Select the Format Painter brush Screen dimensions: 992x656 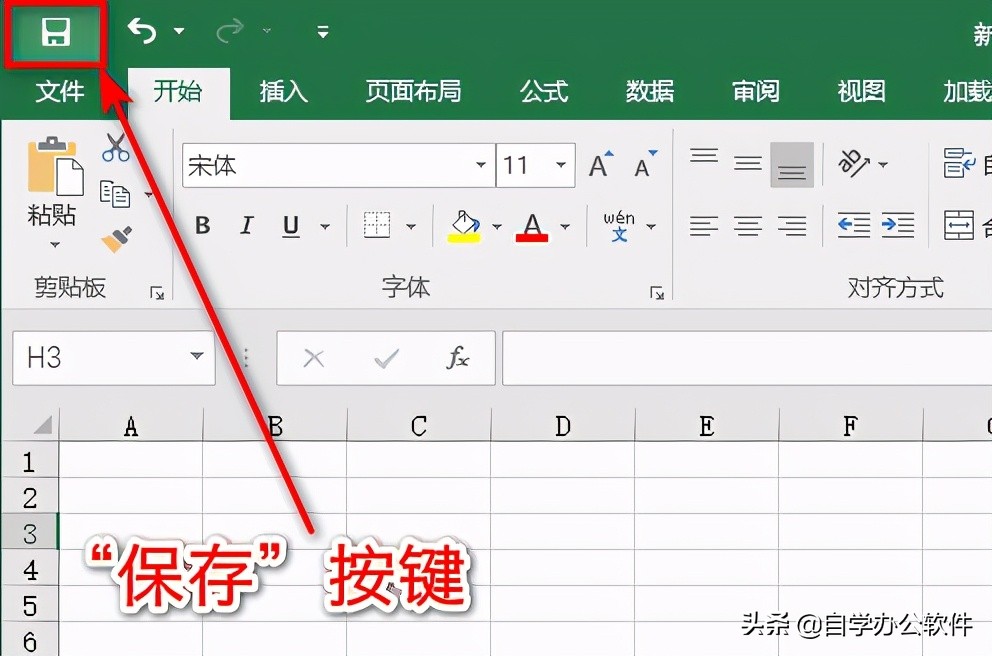(116, 239)
